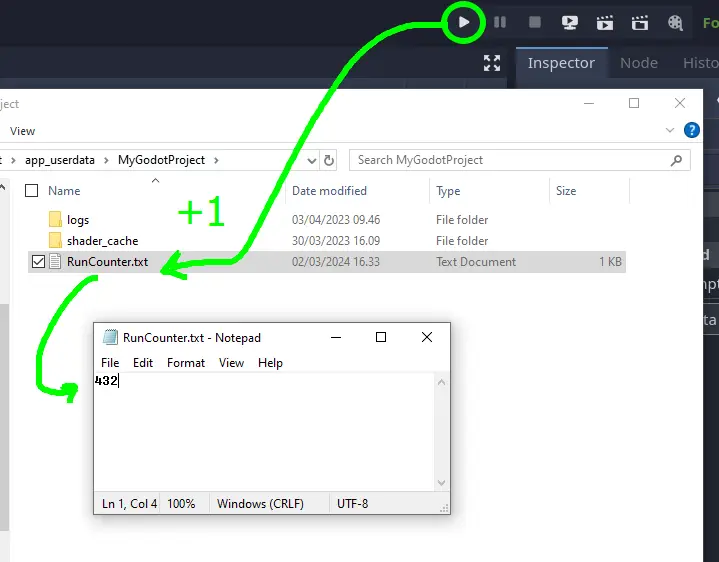
Task: Click the RunCounter.txt document icon
Action: (x=55, y=261)
